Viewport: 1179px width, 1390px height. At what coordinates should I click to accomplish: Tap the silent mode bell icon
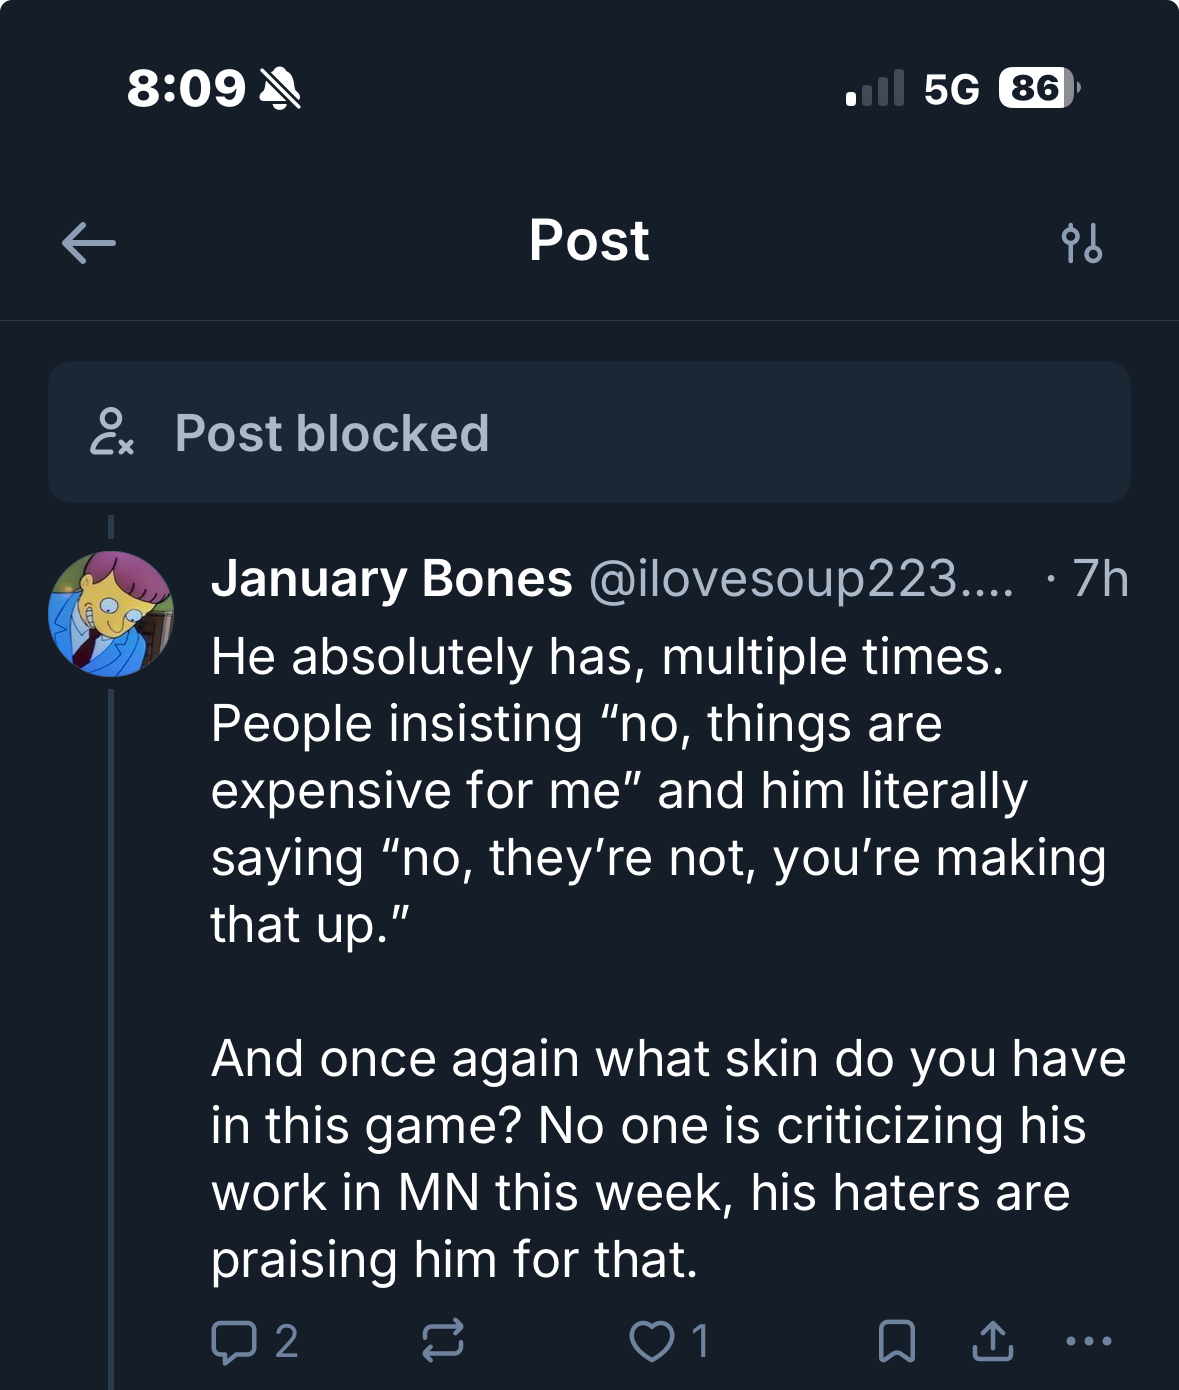[x=280, y=88]
